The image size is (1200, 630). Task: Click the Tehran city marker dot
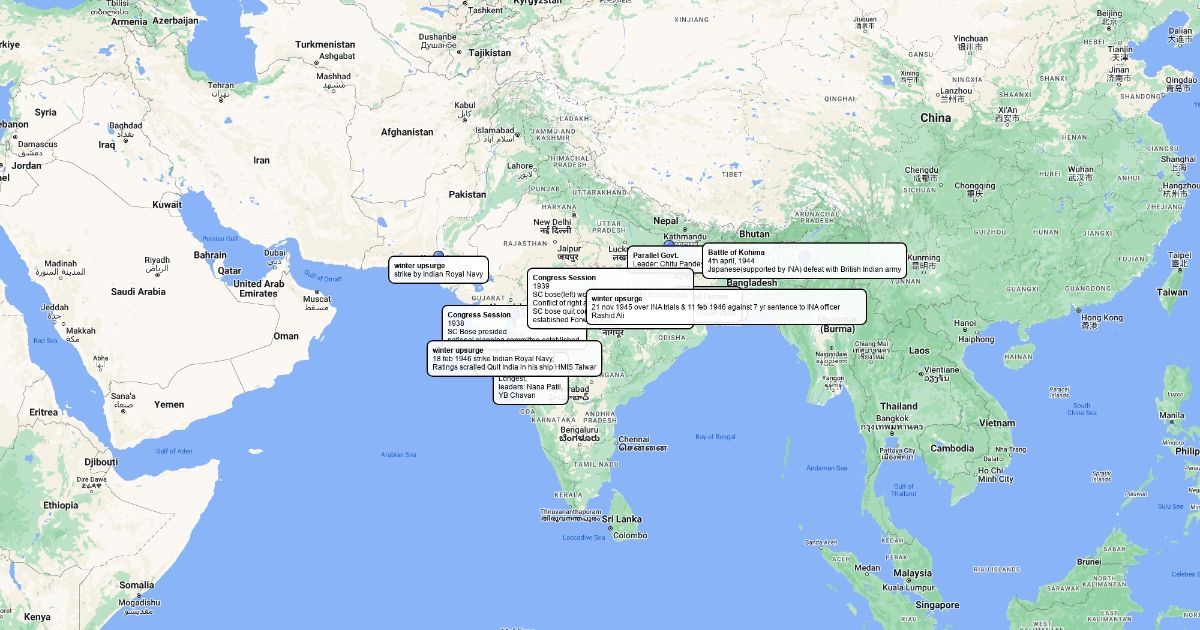click(x=220, y=96)
